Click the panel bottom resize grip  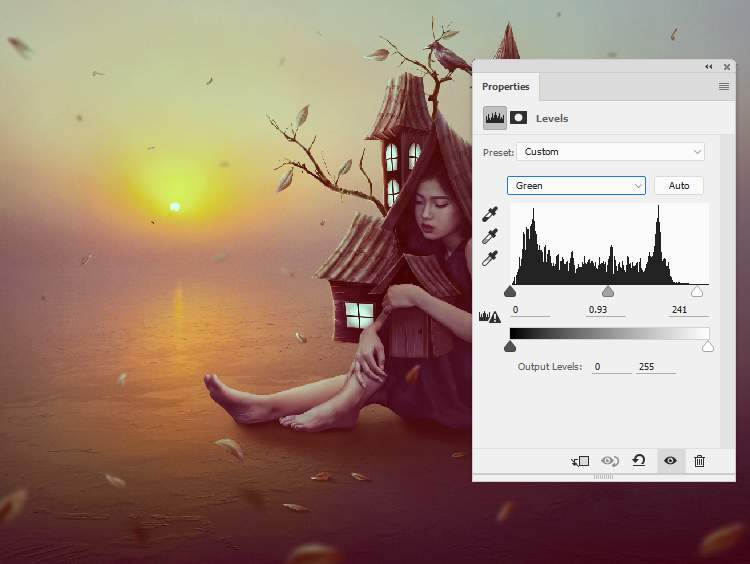[603, 476]
